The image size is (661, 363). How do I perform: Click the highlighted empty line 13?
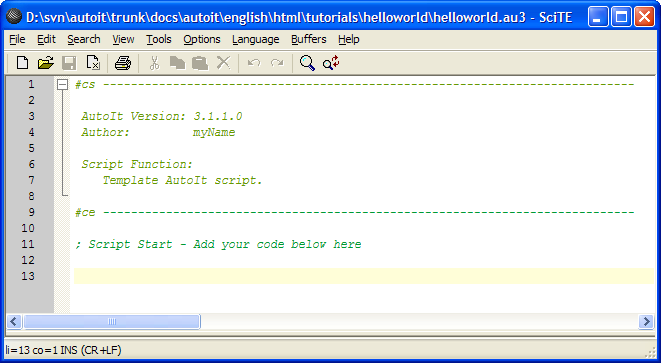[364, 276]
